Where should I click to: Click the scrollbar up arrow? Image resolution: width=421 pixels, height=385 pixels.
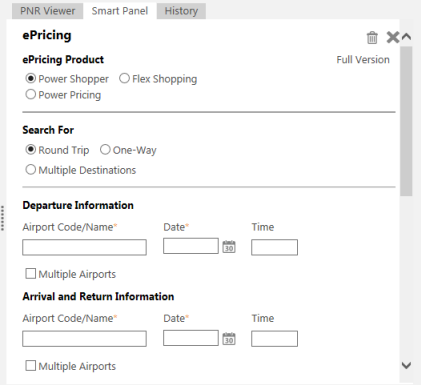point(406,36)
